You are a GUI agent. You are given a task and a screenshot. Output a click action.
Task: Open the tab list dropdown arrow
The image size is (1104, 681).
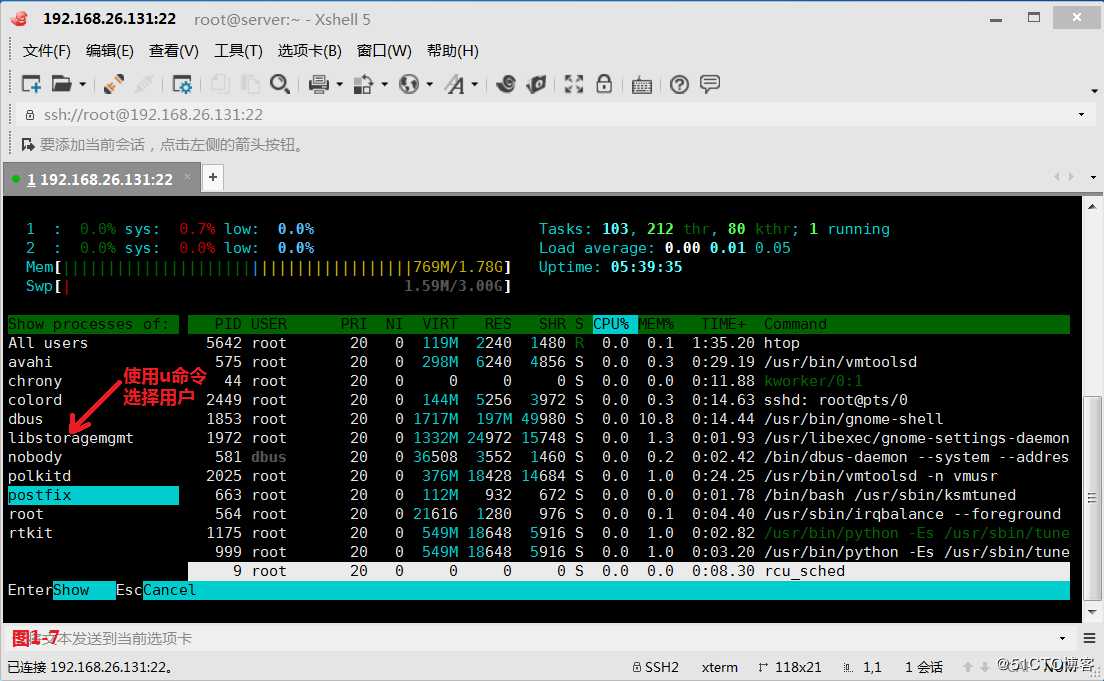click(1093, 177)
